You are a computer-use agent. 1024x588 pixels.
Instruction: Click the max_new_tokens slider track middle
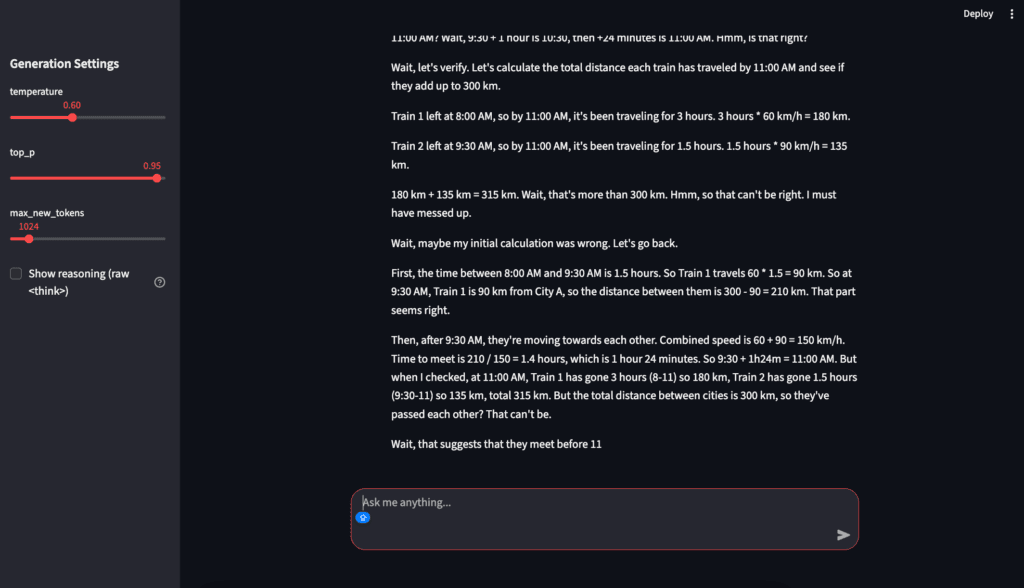(88, 239)
